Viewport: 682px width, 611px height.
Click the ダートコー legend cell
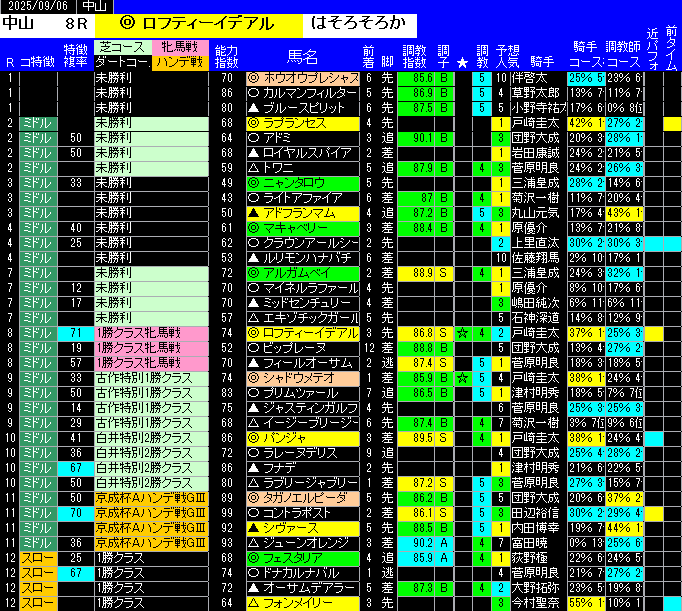(123, 62)
